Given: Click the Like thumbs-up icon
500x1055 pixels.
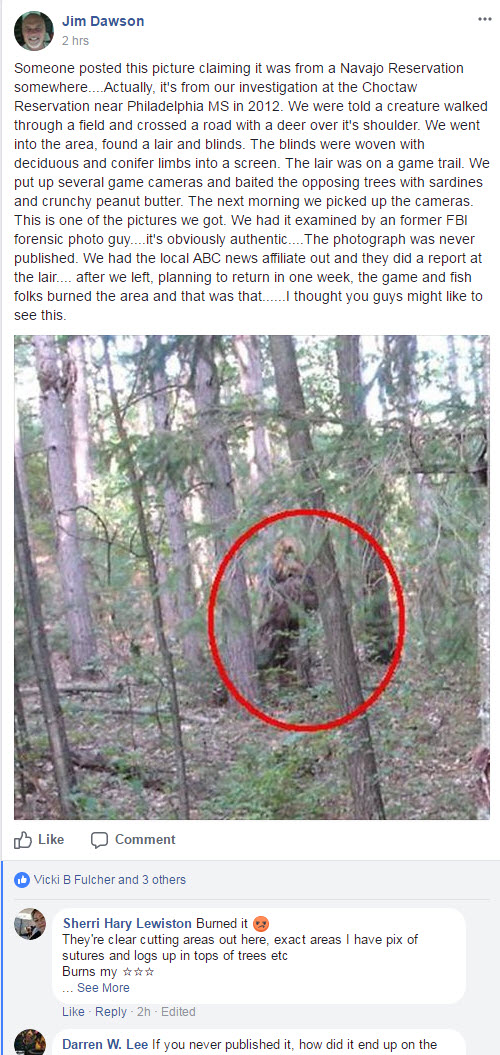Looking at the screenshot, I should pos(23,840).
